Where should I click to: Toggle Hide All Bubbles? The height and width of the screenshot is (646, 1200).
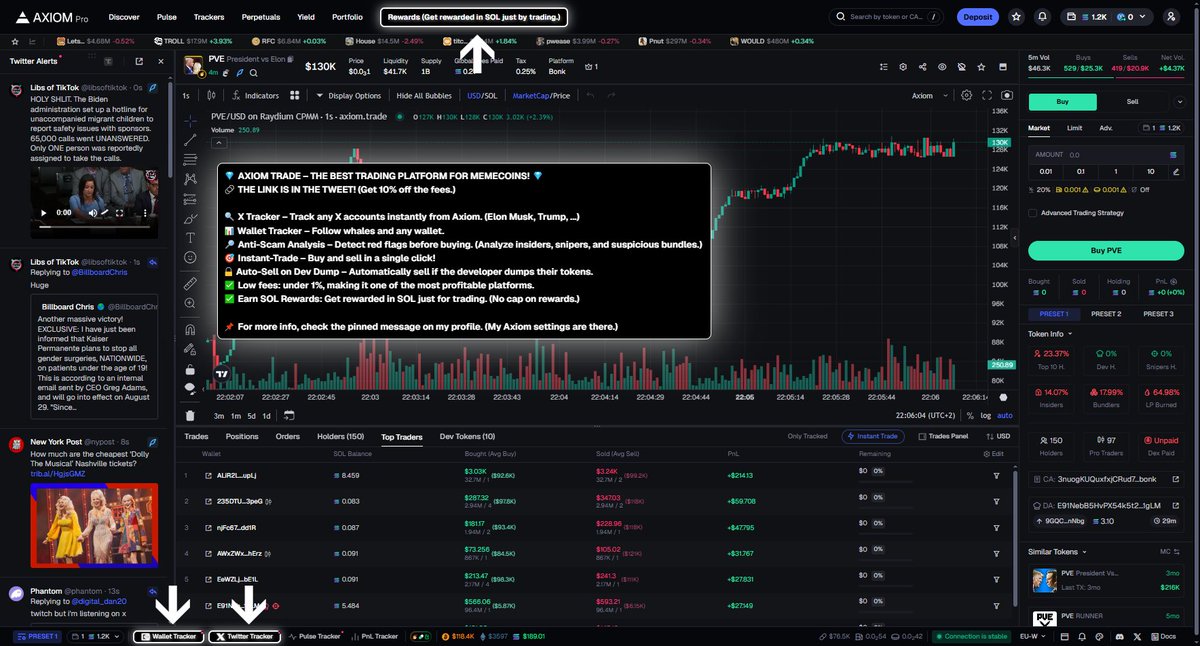(x=424, y=95)
